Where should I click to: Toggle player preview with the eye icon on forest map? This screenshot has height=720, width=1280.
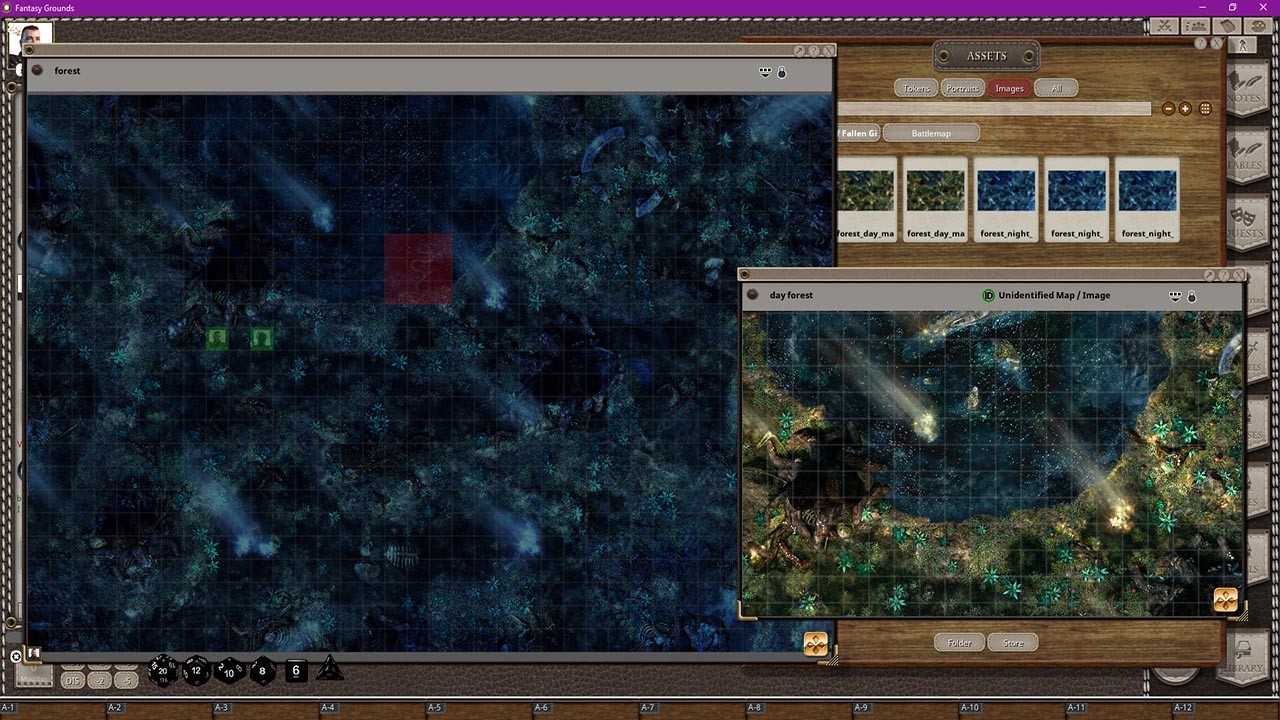coord(764,71)
